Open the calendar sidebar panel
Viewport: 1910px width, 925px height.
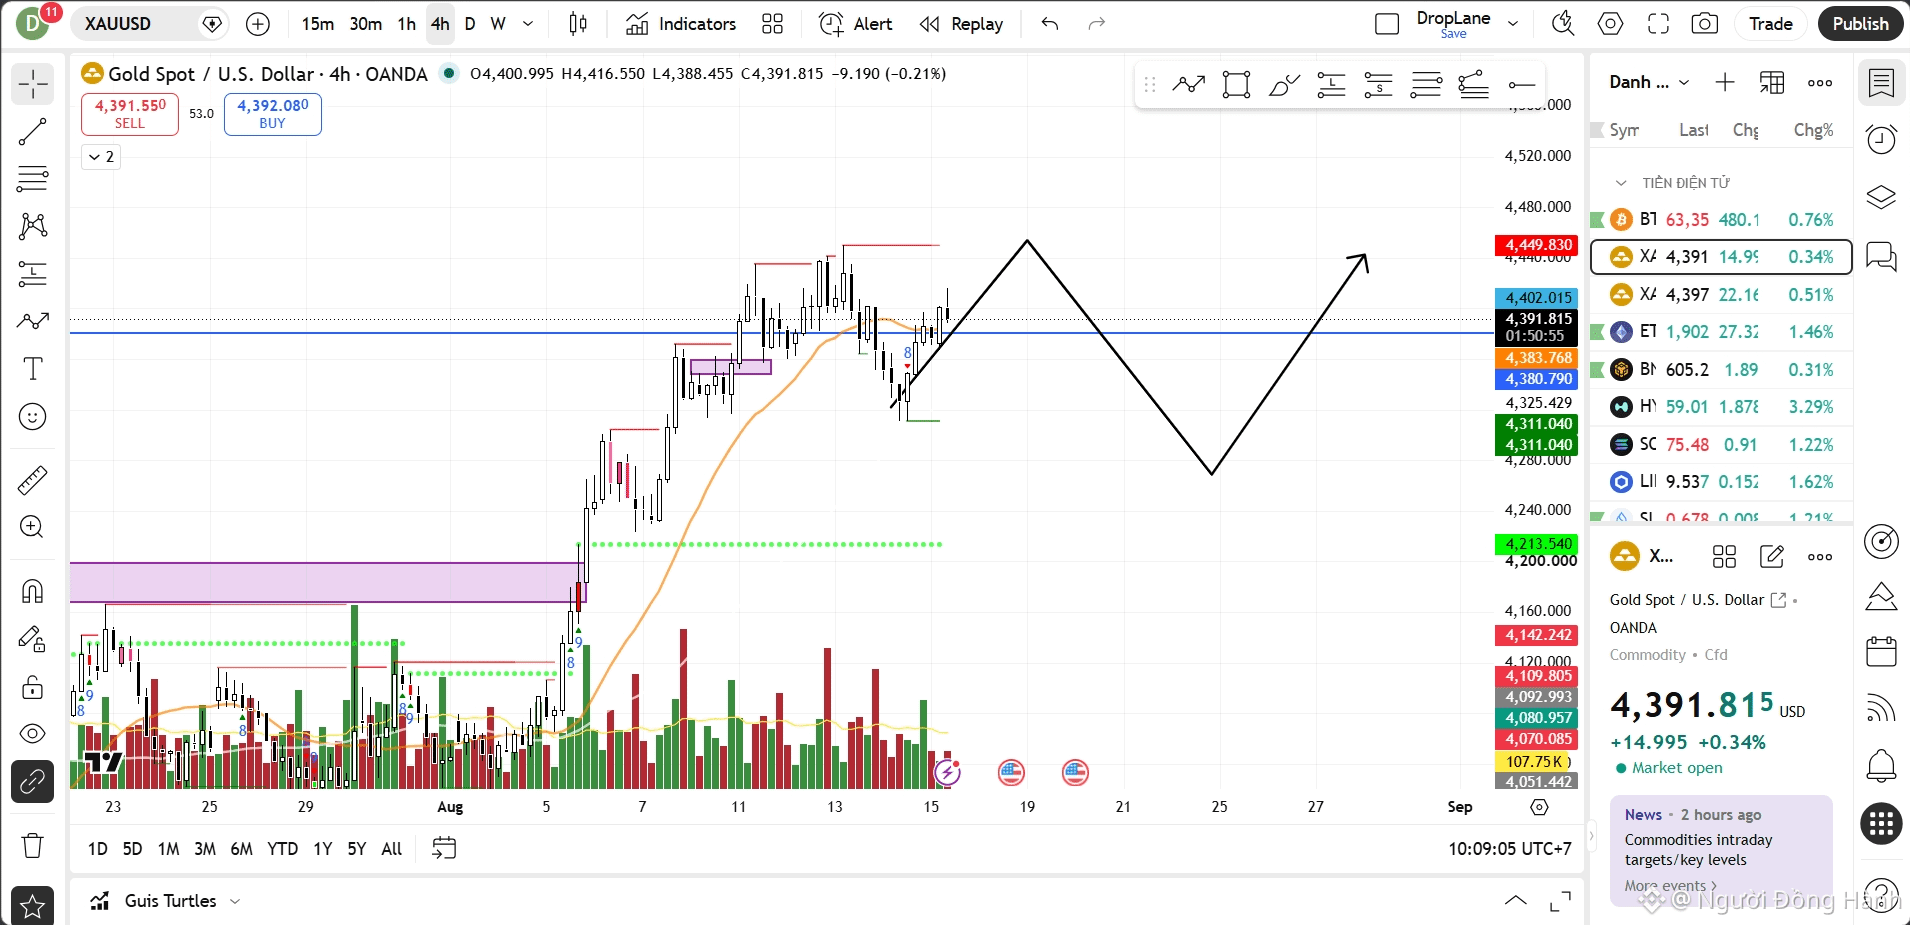[1881, 652]
